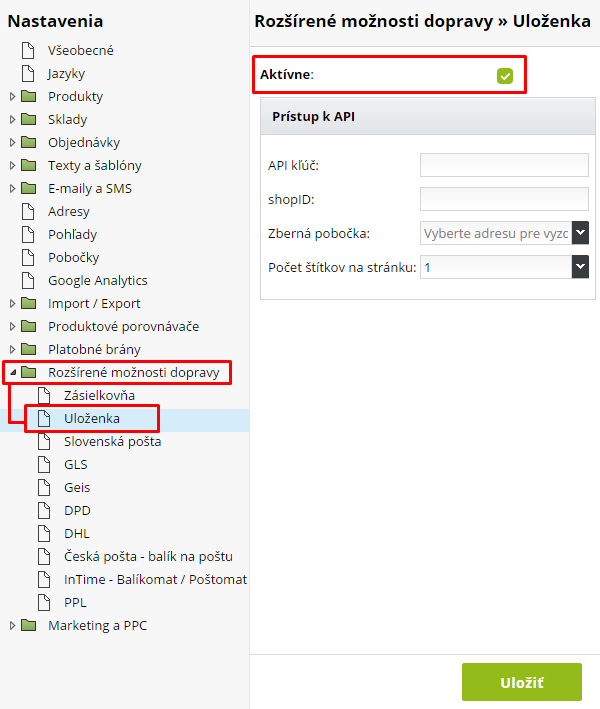Expand the Marketing a PPC node
Viewport: 600px width, 709px height.
click(x=13, y=626)
